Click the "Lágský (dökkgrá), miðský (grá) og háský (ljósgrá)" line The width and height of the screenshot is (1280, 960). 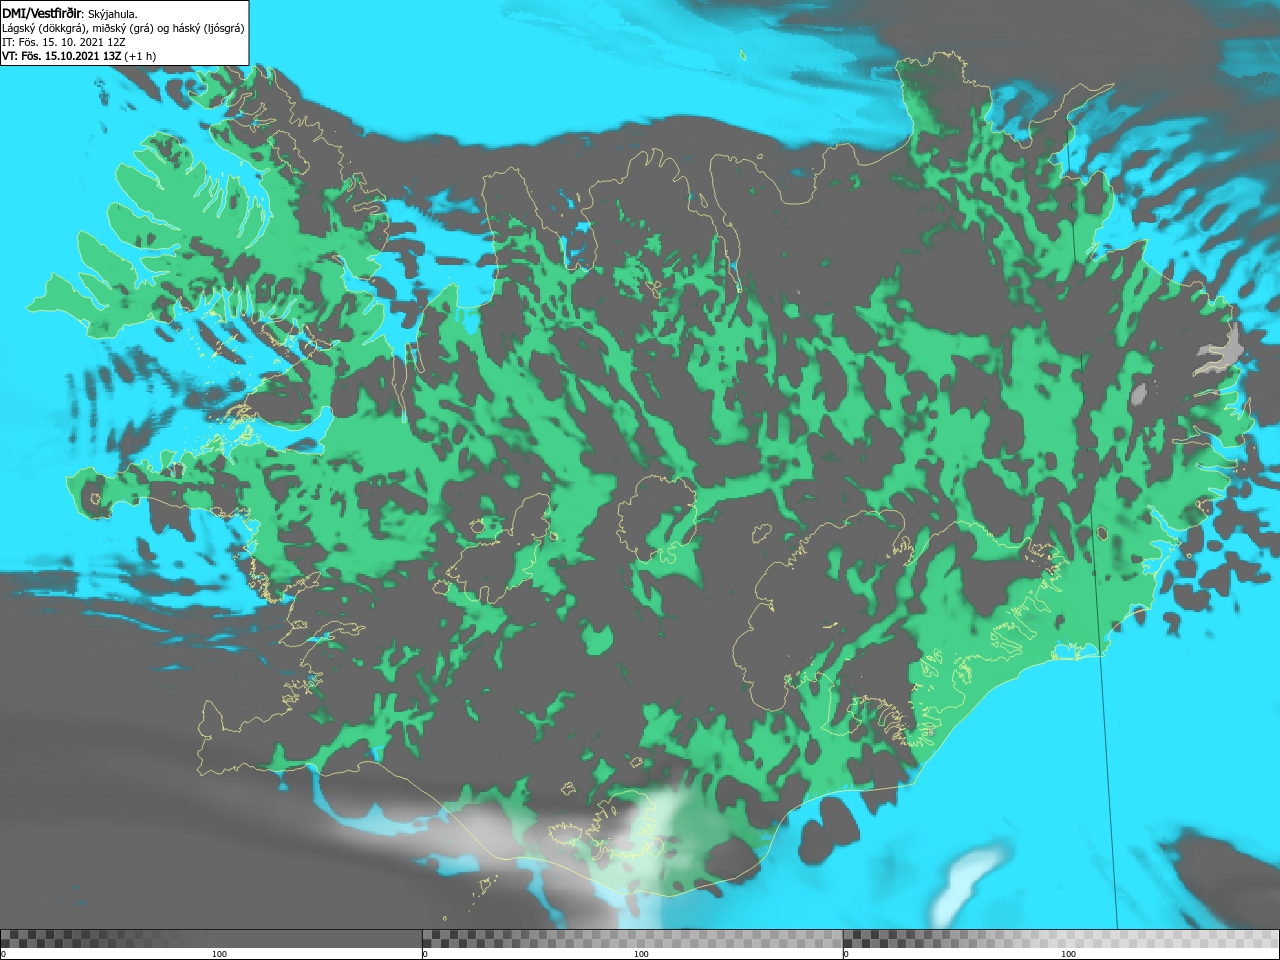[123, 28]
